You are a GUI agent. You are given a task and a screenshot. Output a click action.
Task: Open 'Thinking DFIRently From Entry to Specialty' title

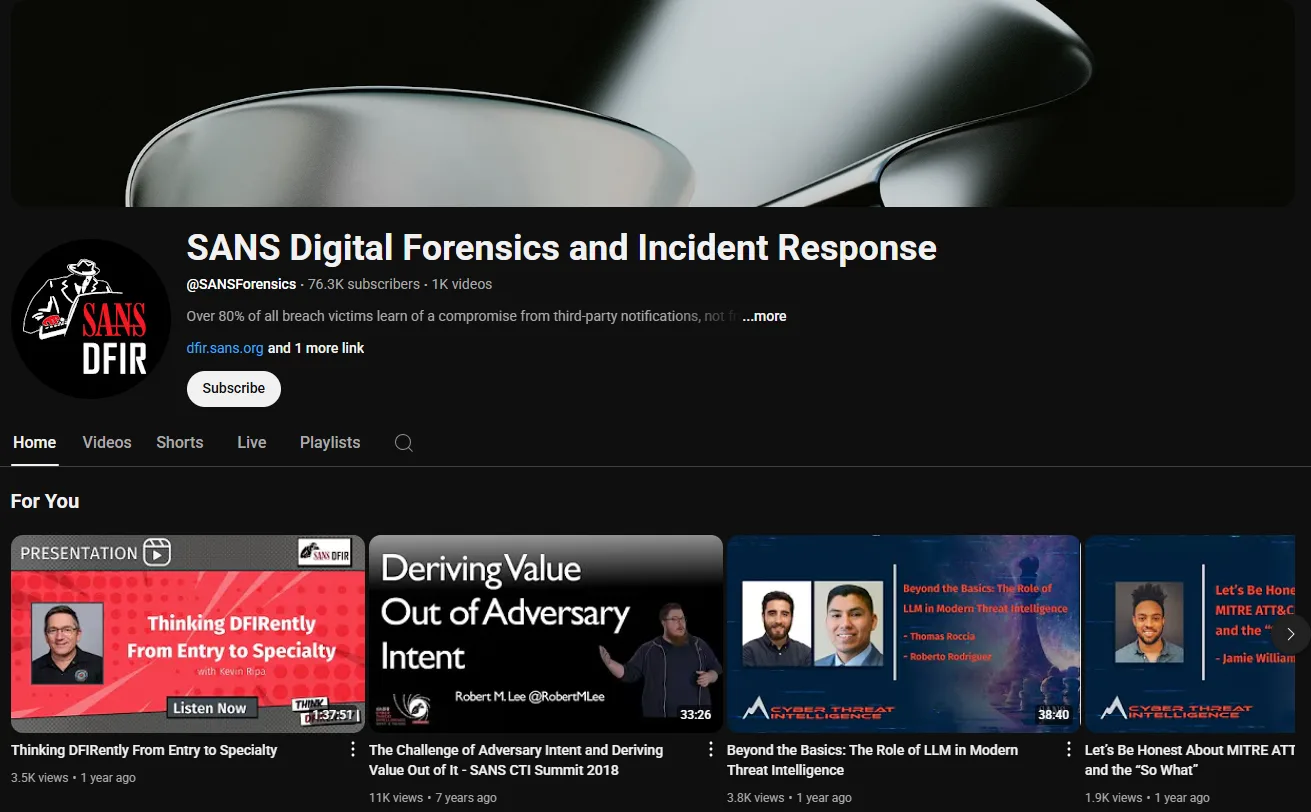[x=144, y=750]
